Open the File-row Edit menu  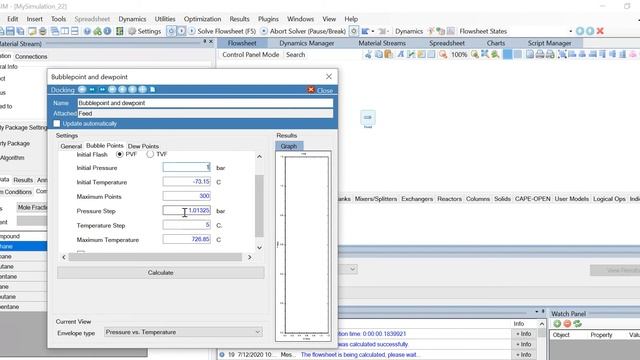point(13,19)
